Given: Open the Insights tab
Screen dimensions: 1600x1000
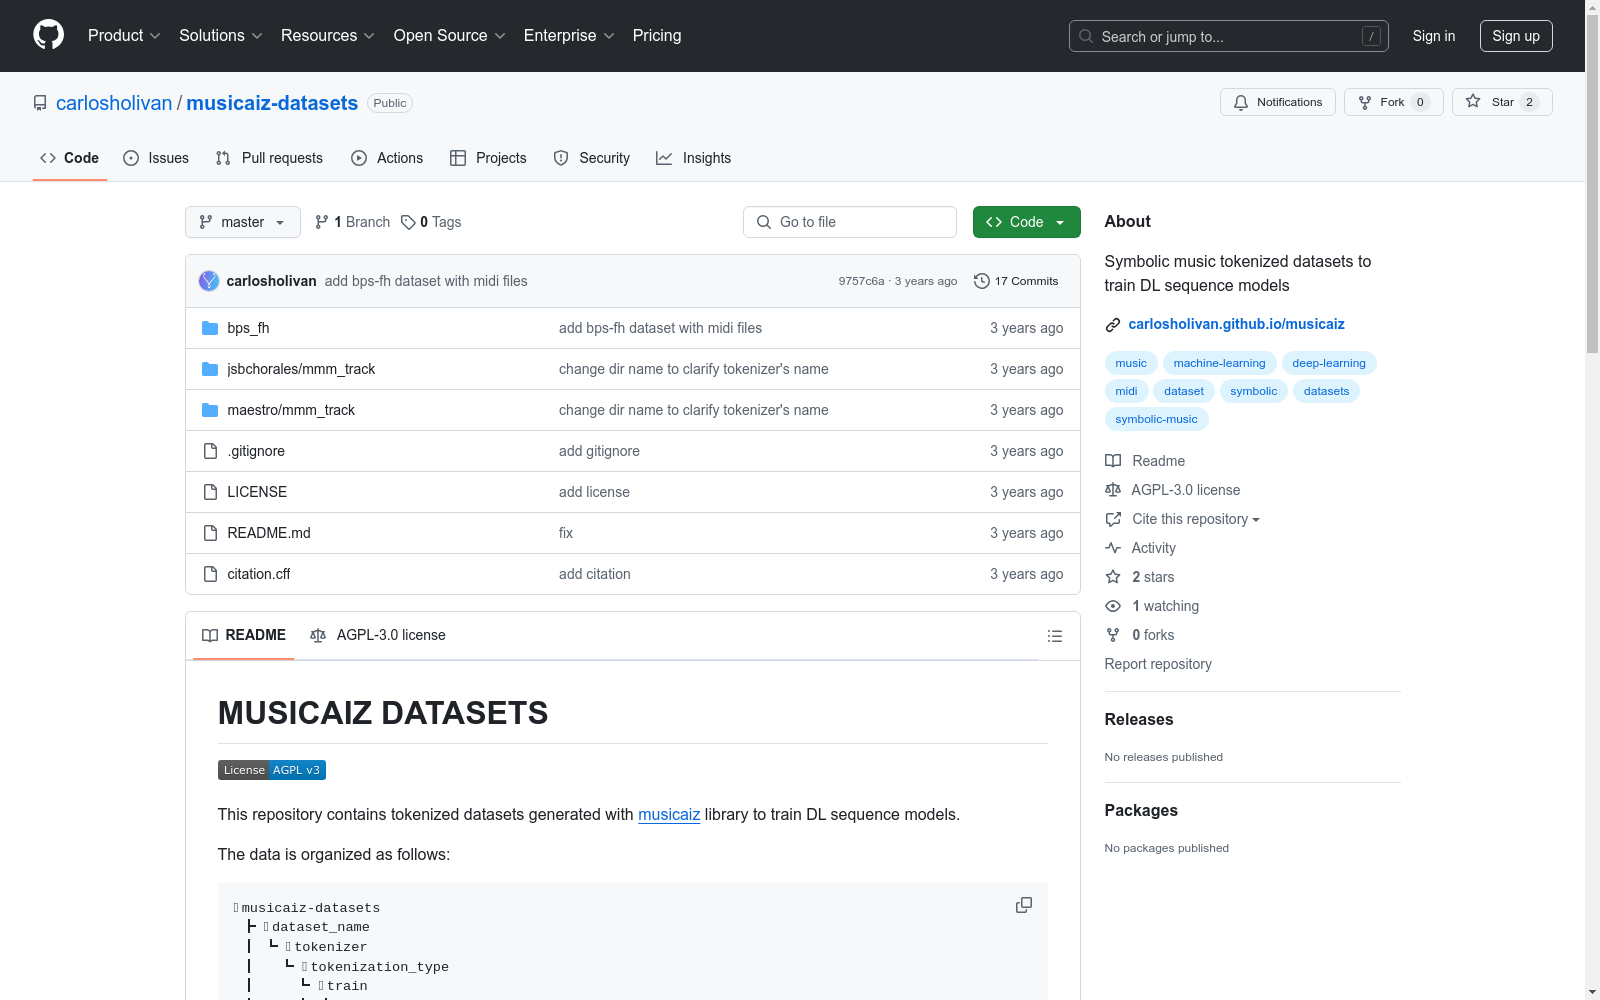Looking at the screenshot, I should [694, 158].
